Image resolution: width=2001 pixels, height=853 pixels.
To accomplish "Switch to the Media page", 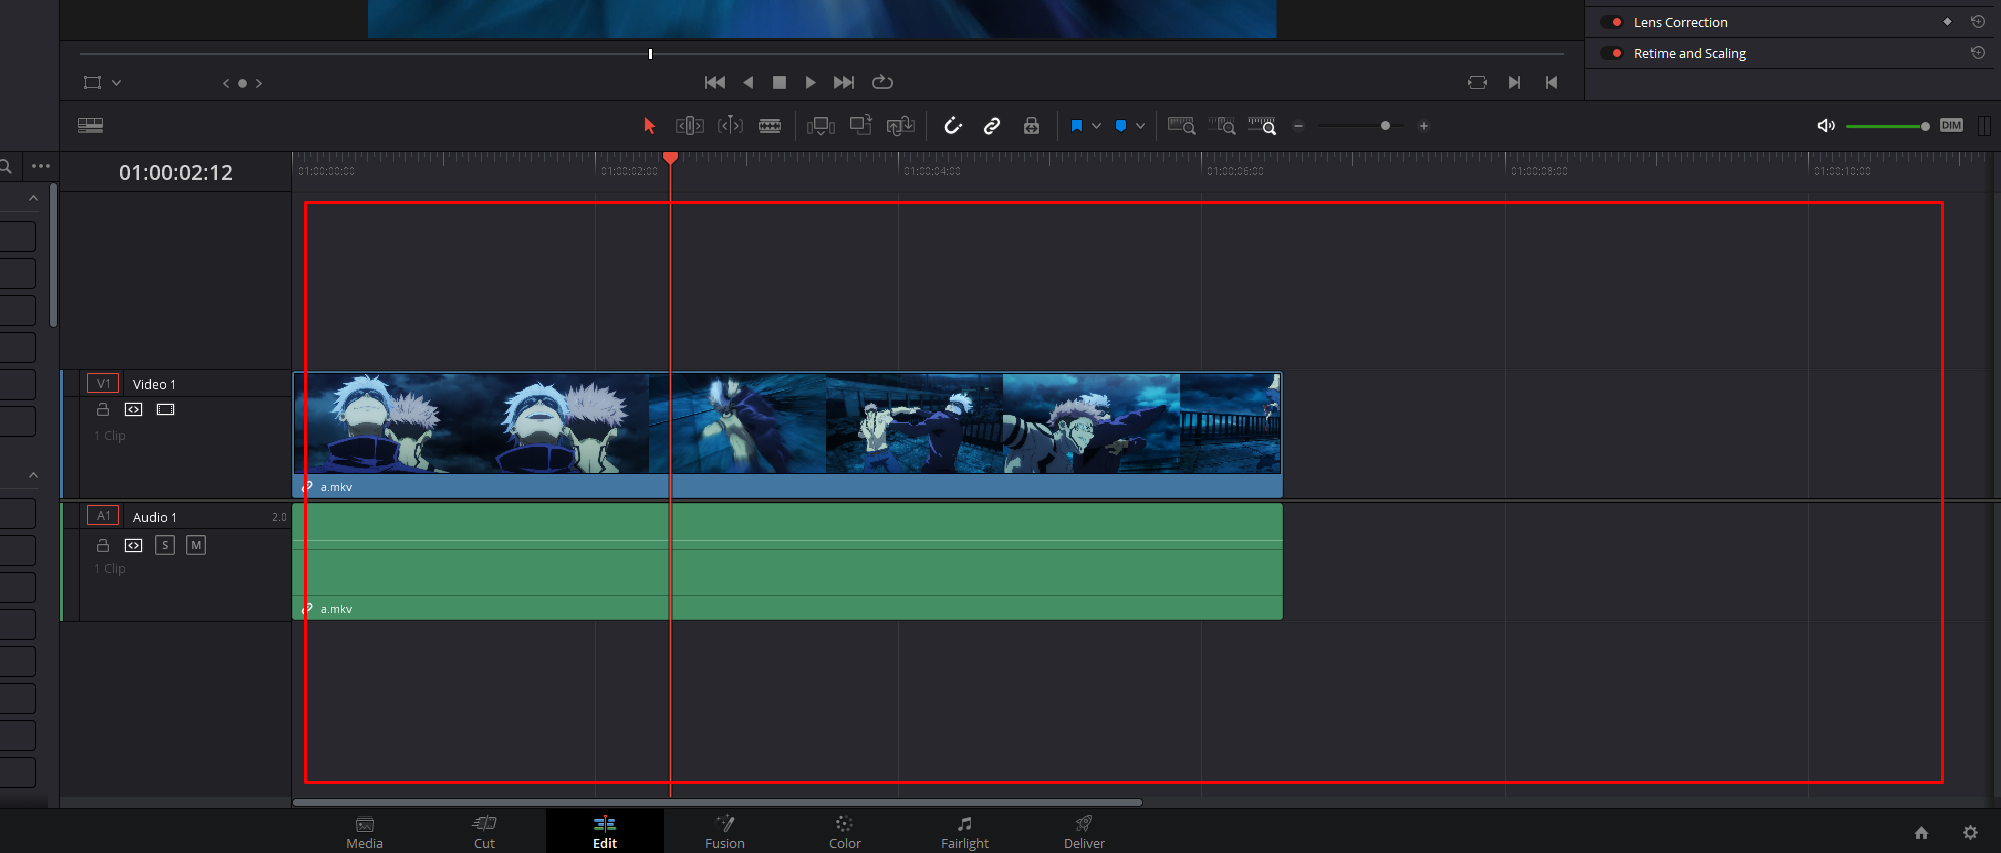I will pos(365,832).
